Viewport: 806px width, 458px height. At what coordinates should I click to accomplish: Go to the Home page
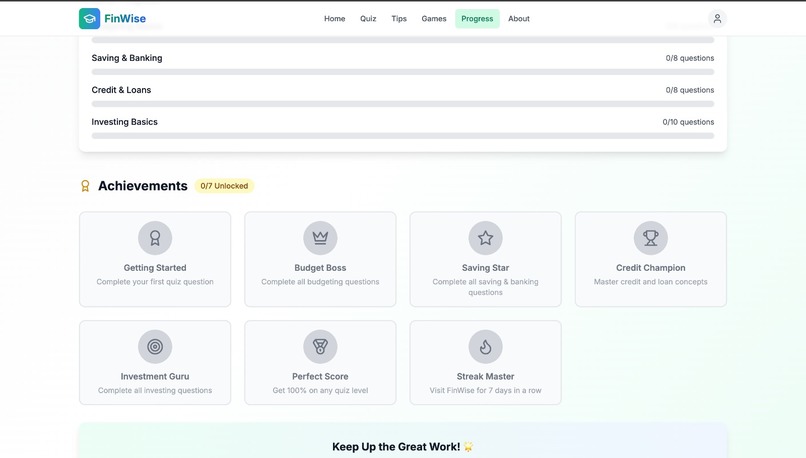pos(335,19)
